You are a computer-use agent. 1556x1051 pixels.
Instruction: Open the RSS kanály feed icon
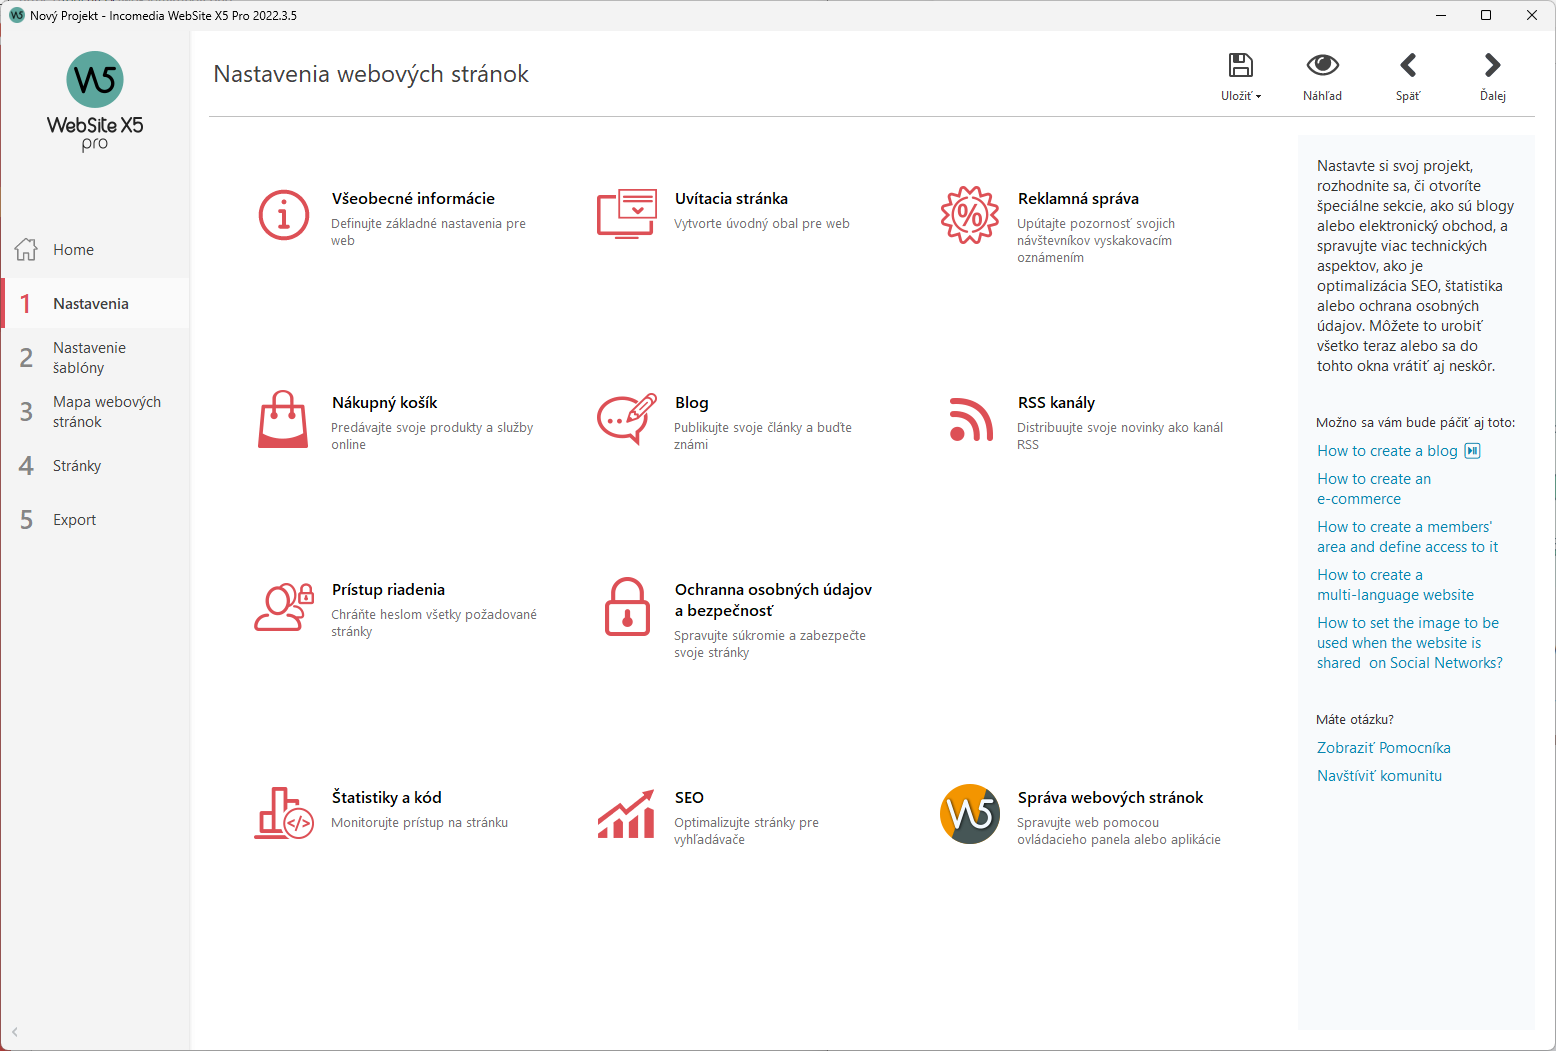970,419
